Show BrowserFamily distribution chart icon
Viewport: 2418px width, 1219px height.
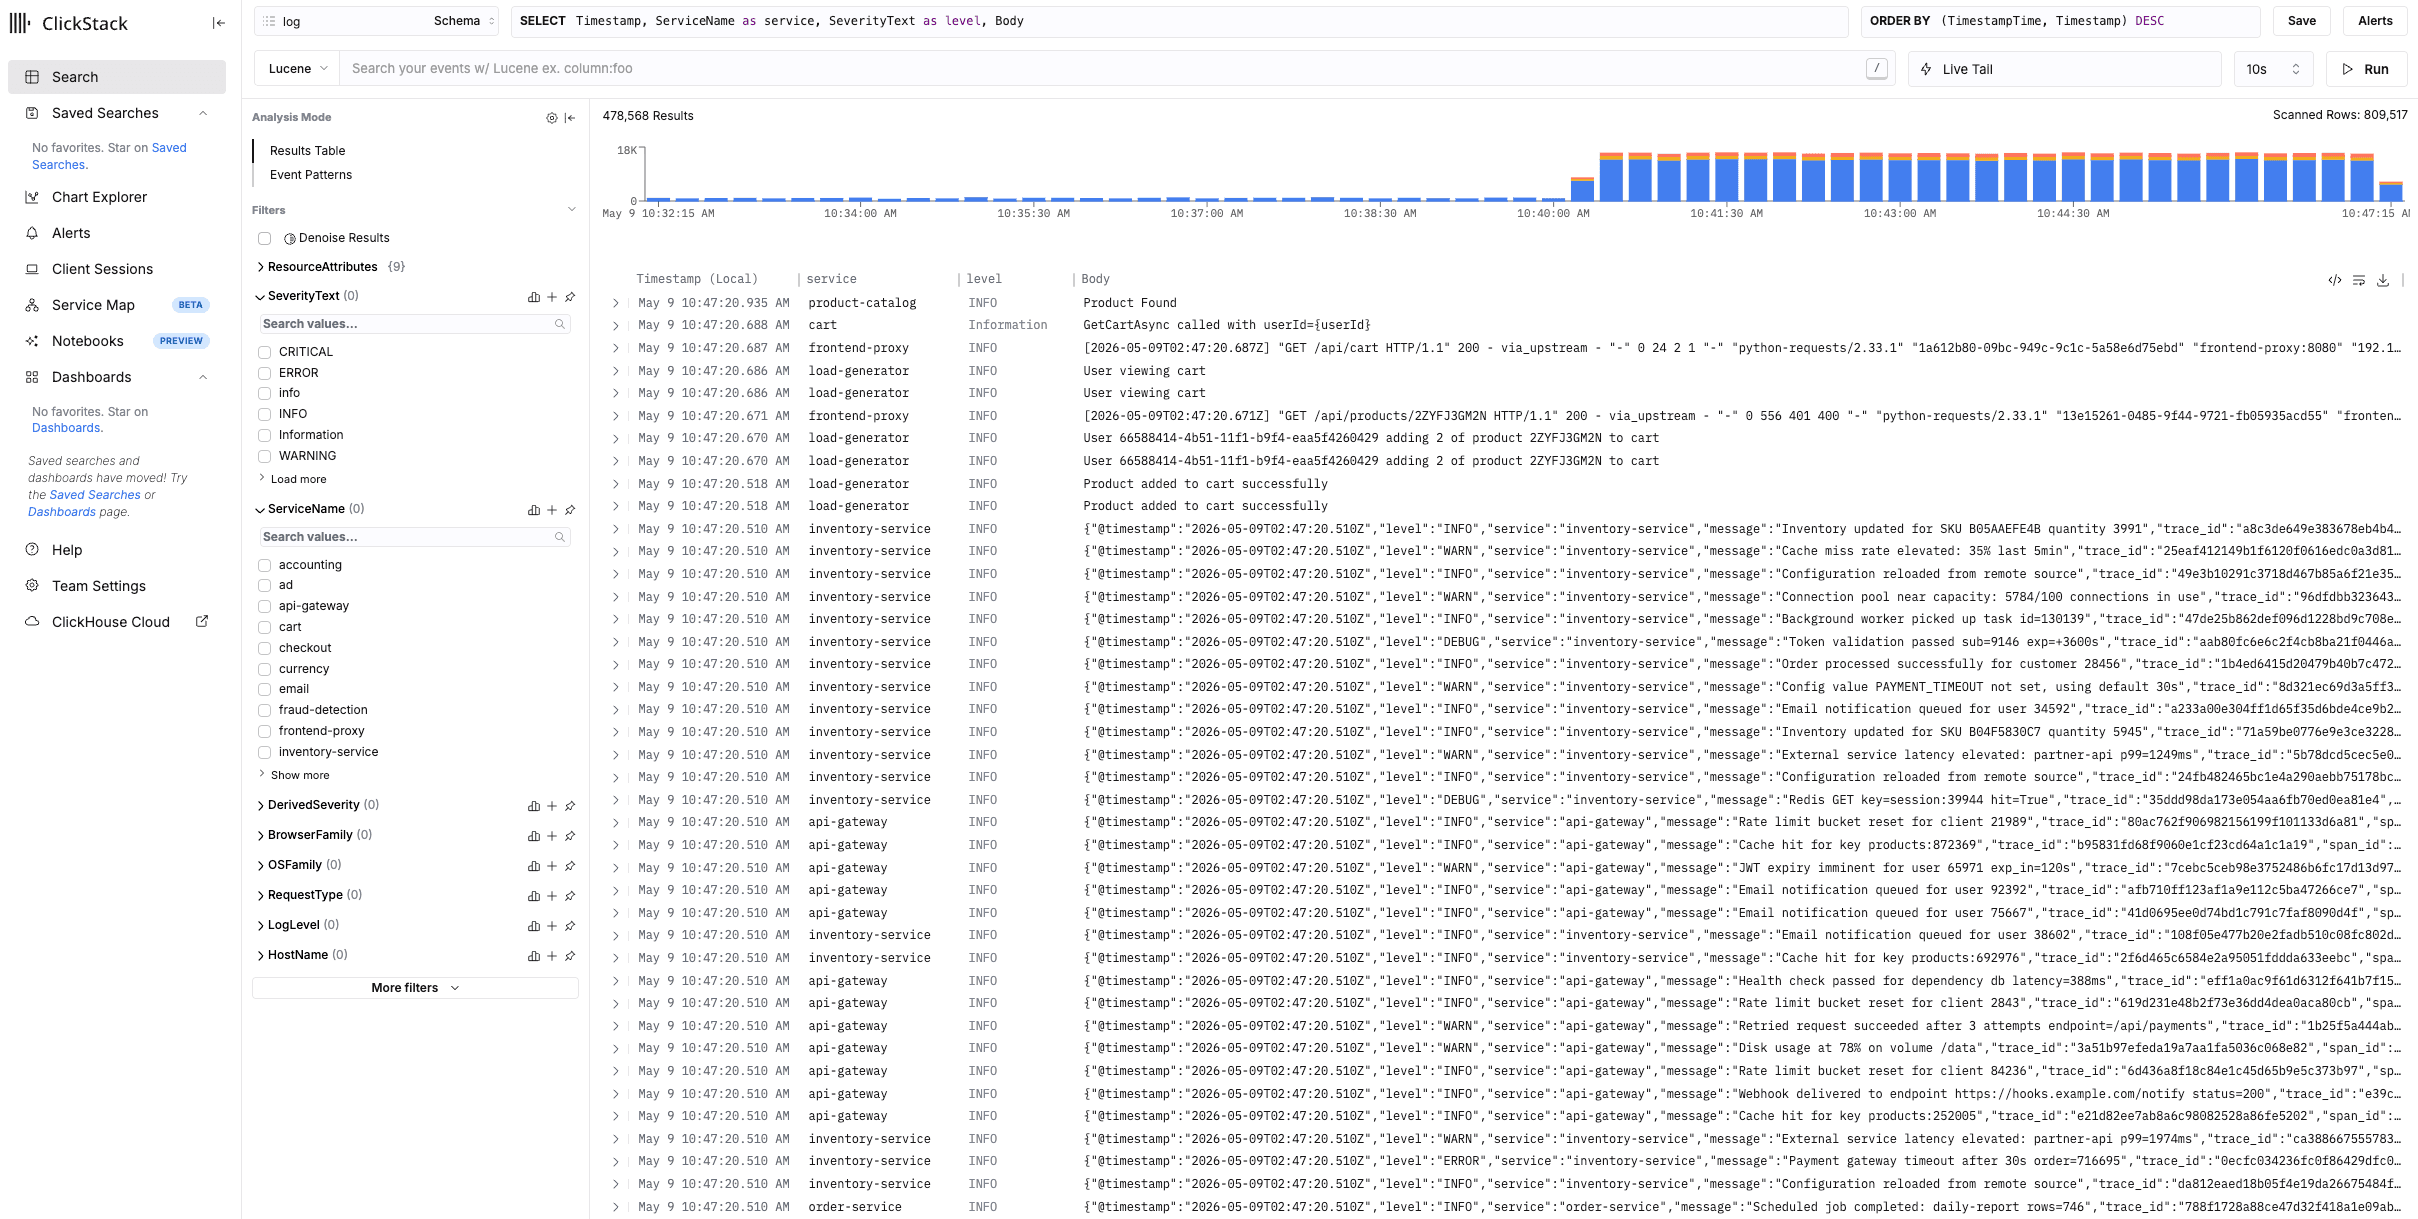534,836
